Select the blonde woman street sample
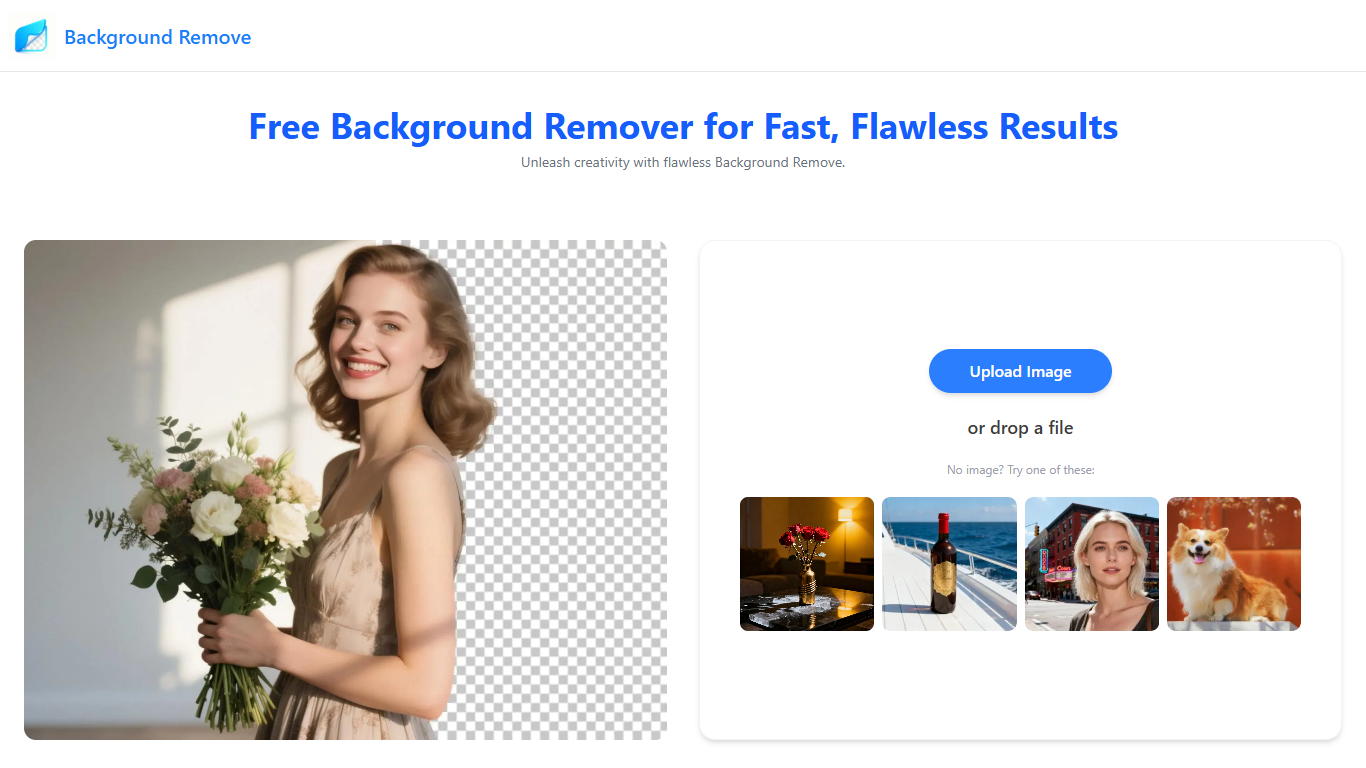 1091,563
